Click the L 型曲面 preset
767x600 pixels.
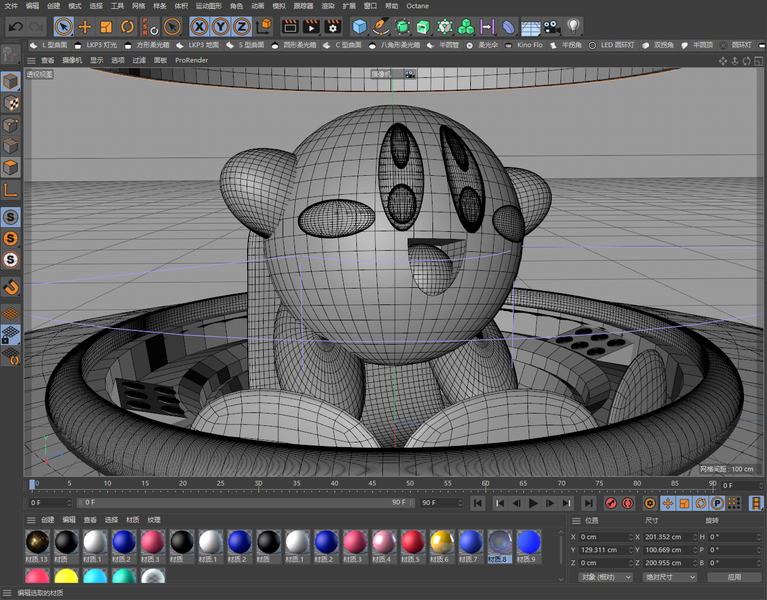click(x=49, y=45)
